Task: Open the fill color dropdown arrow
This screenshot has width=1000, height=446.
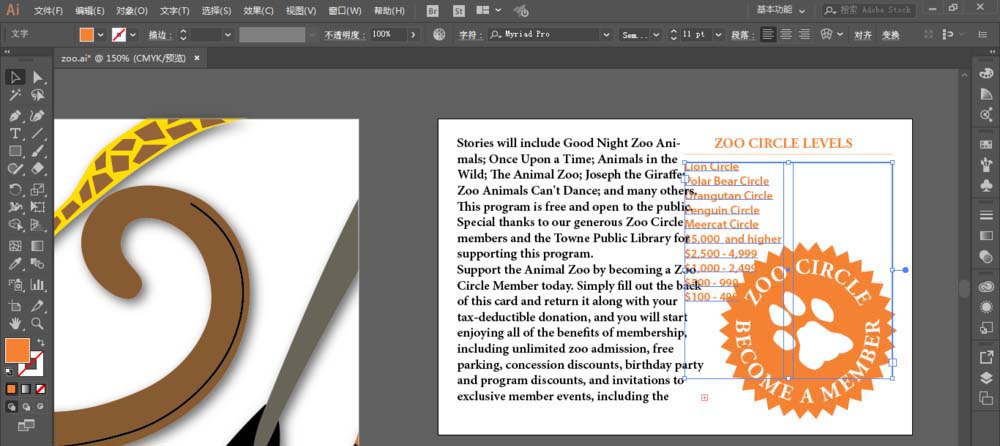Action: (x=100, y=34)
